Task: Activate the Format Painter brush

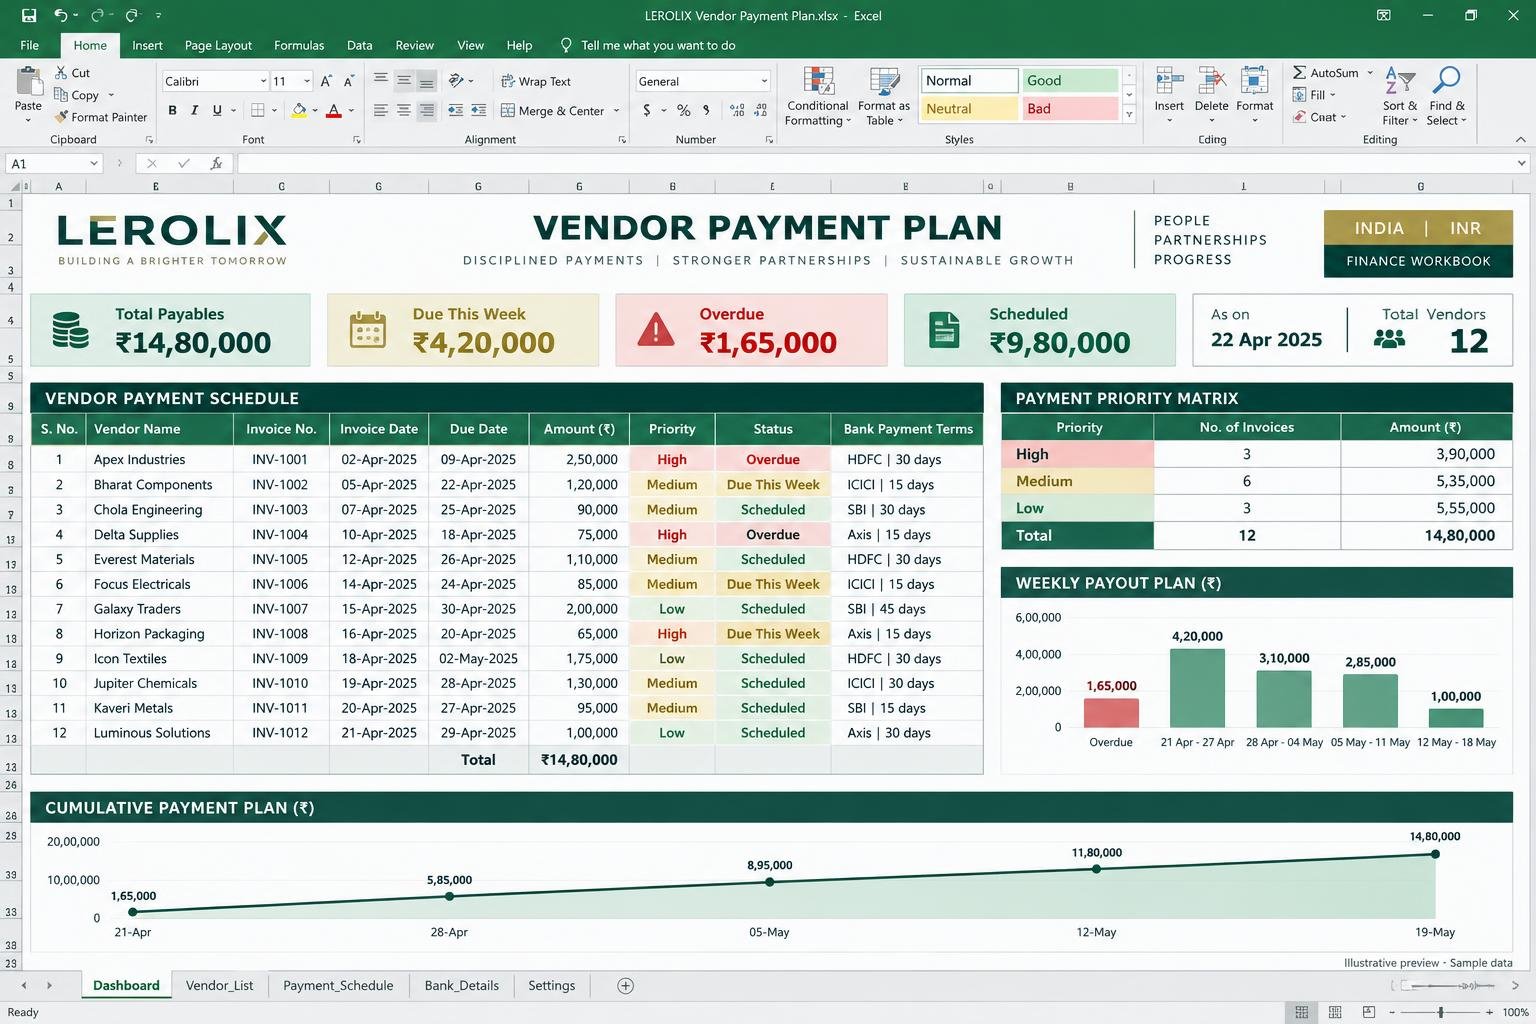Action: tap(61, 117)
